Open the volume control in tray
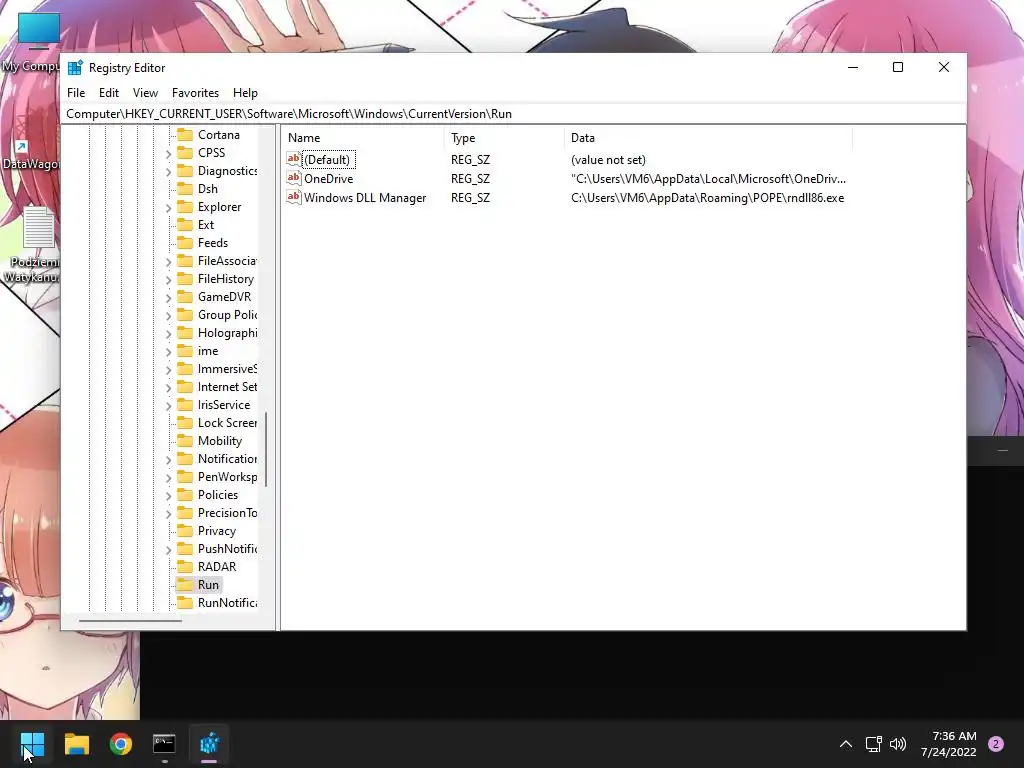The width and height of the screenshot is (1024, 768). click(x=898, y=744)
